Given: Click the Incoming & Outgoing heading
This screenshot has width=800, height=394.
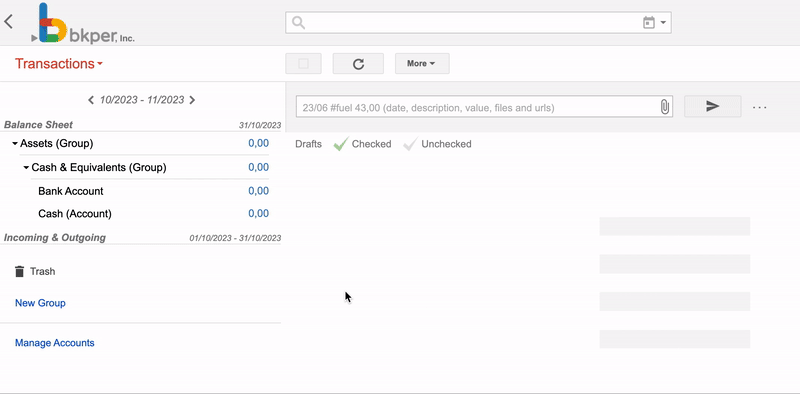Looking at the screenshot, I should [55, 238].
